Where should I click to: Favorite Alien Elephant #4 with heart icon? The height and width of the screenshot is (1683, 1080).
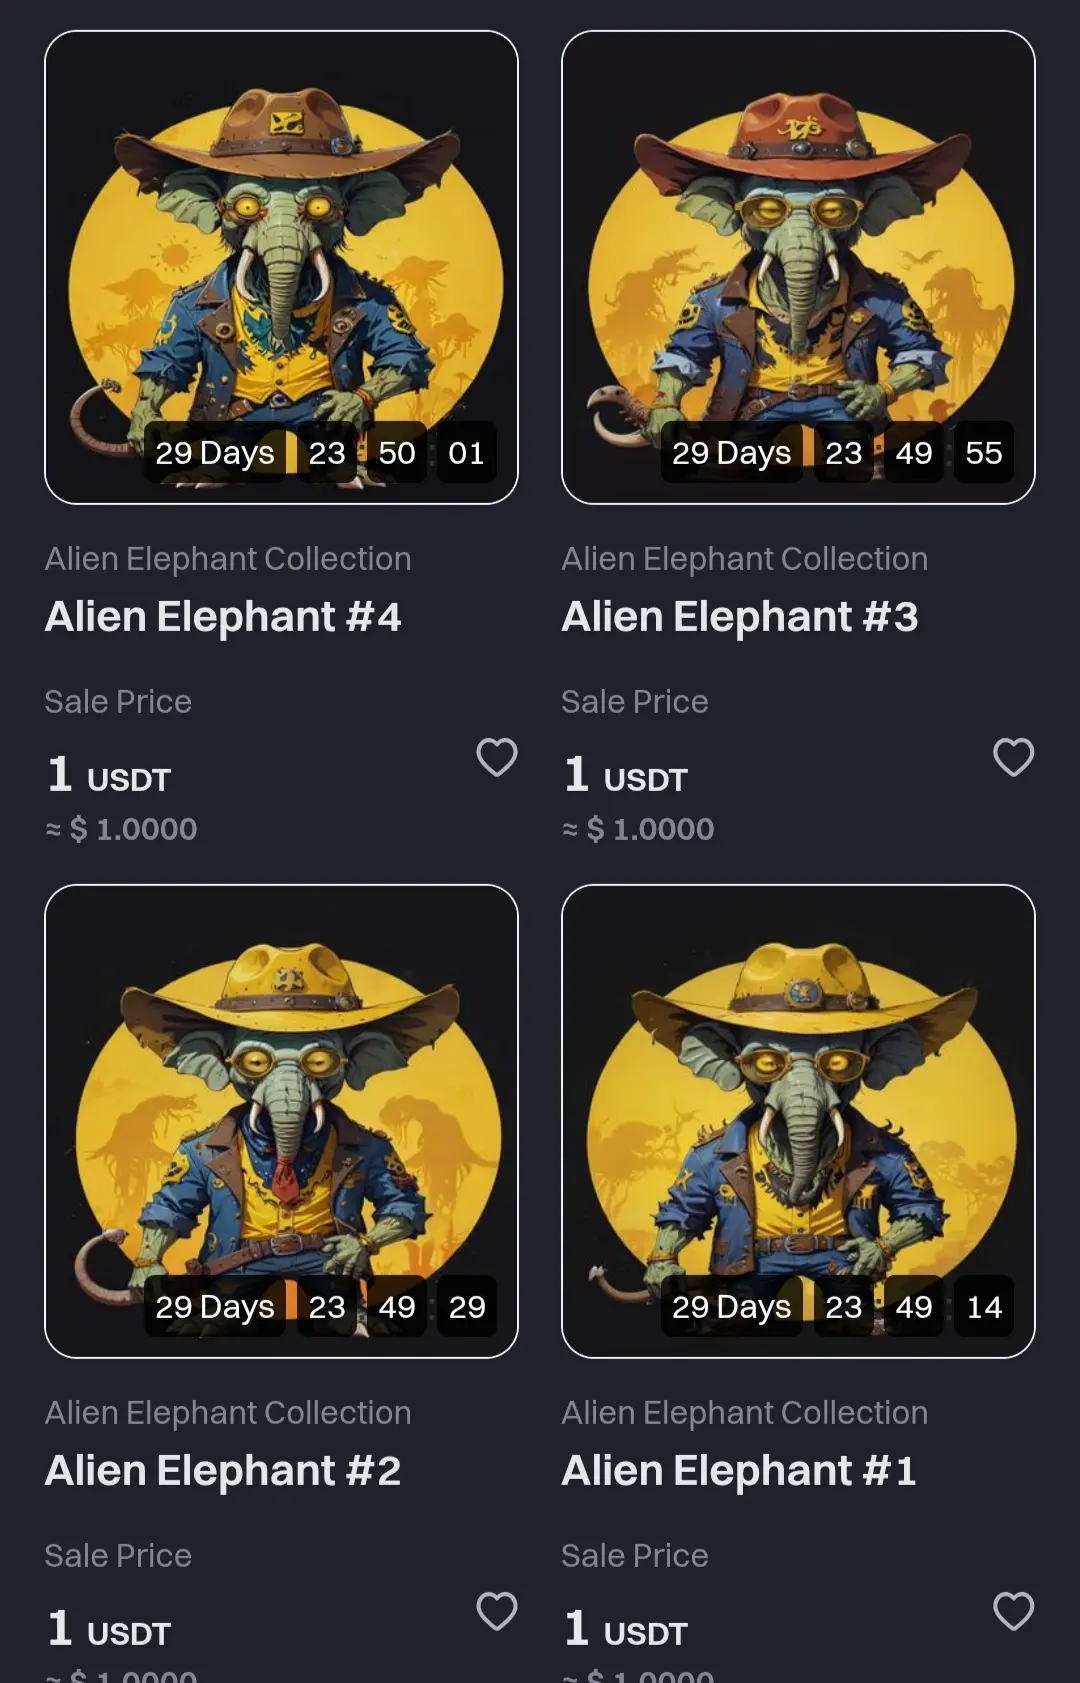click(x=497, y=757)
